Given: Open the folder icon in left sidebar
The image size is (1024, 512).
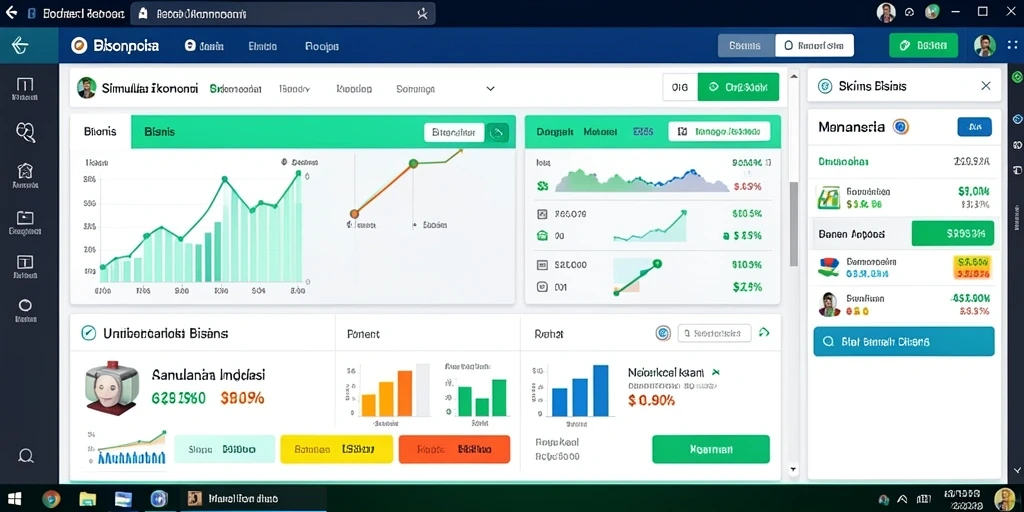Looking at the screenshot, I should click(x=25, y=217).
